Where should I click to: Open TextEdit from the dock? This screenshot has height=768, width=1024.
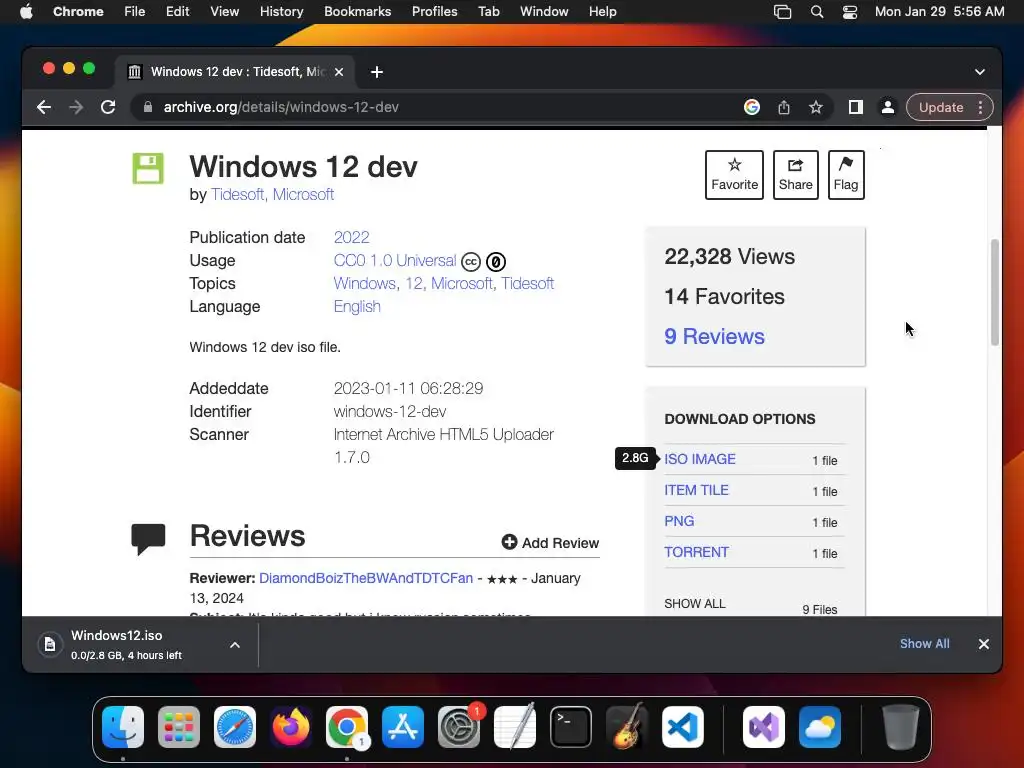515,727
